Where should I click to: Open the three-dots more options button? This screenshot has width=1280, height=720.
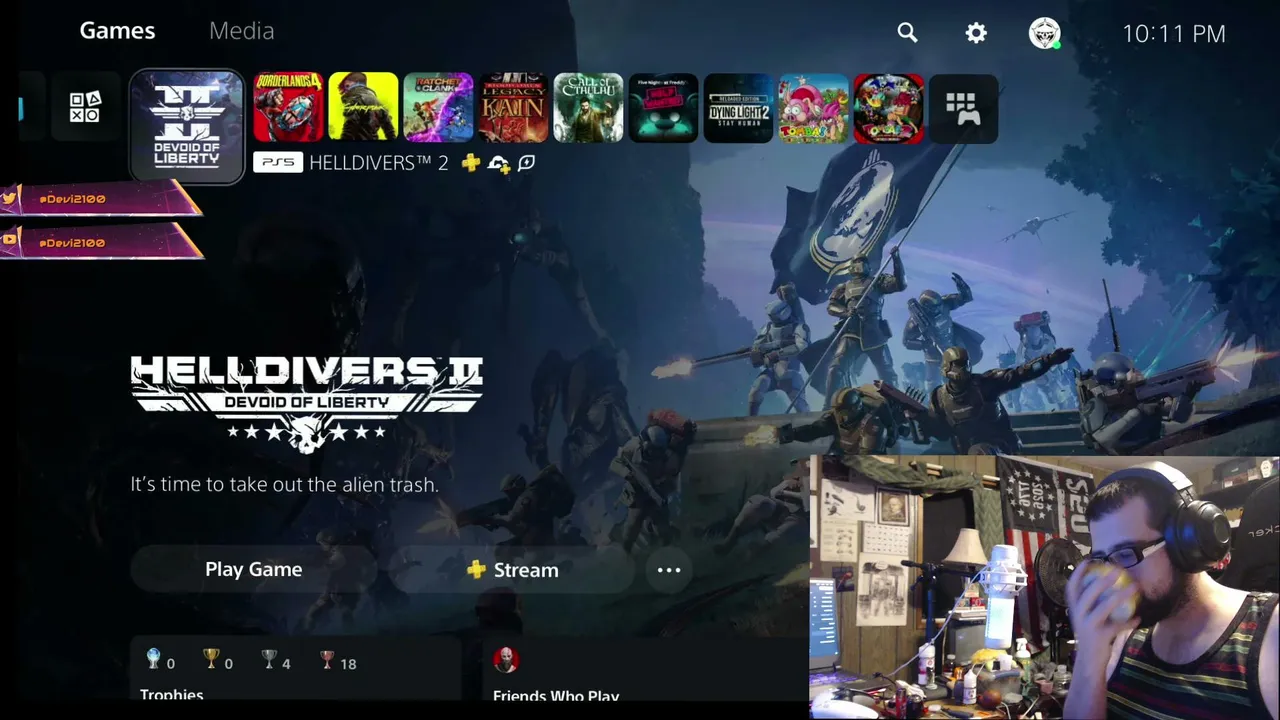669,570
